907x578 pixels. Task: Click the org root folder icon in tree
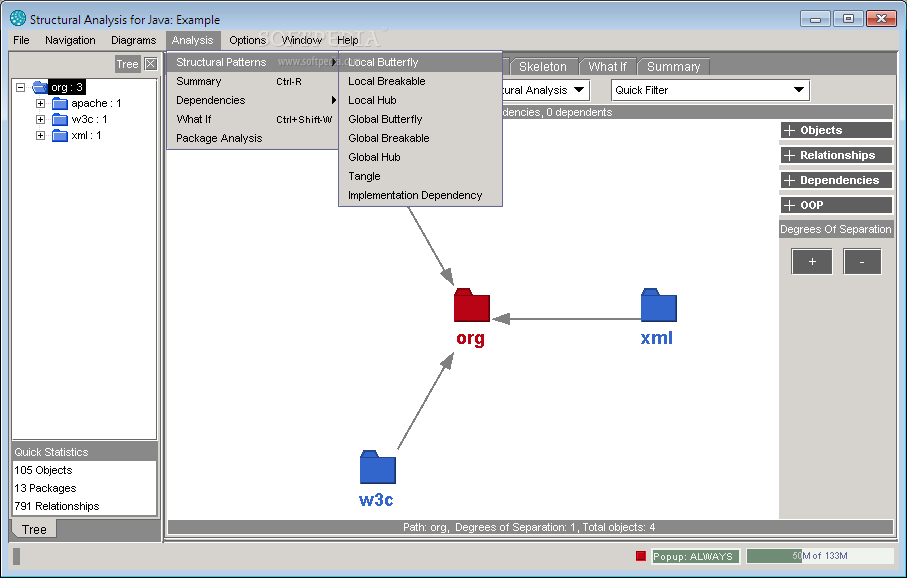pos(40,87)
